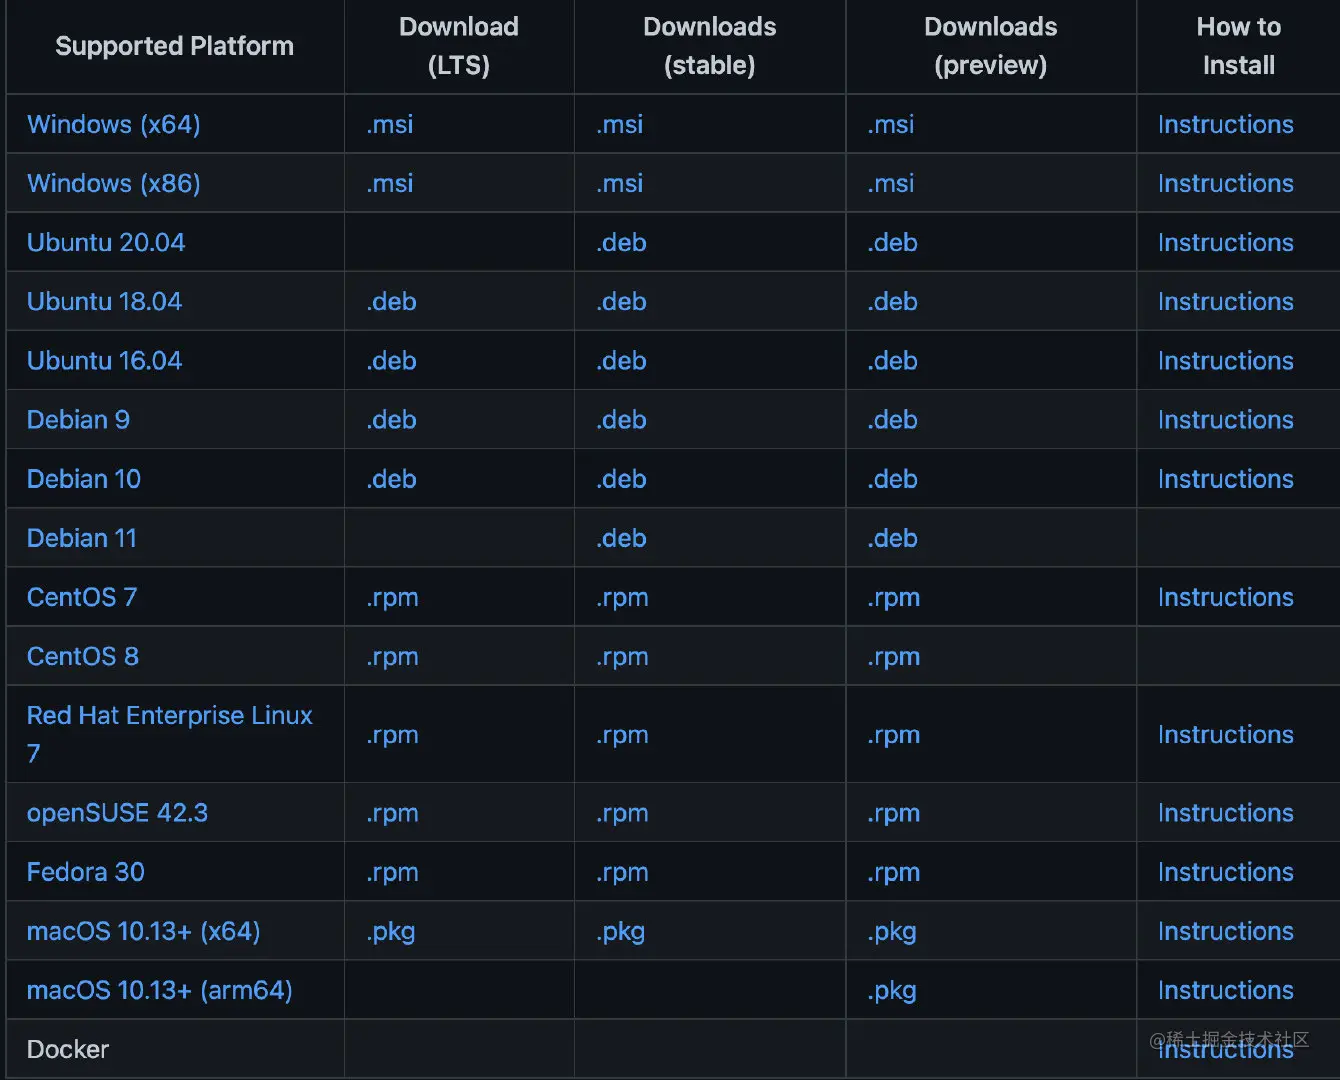The height and width of the screenshot is (1080, 1340).
Task: Download the stable .deb for Ubuntu 18.04
Action: [x=622, y=301]
